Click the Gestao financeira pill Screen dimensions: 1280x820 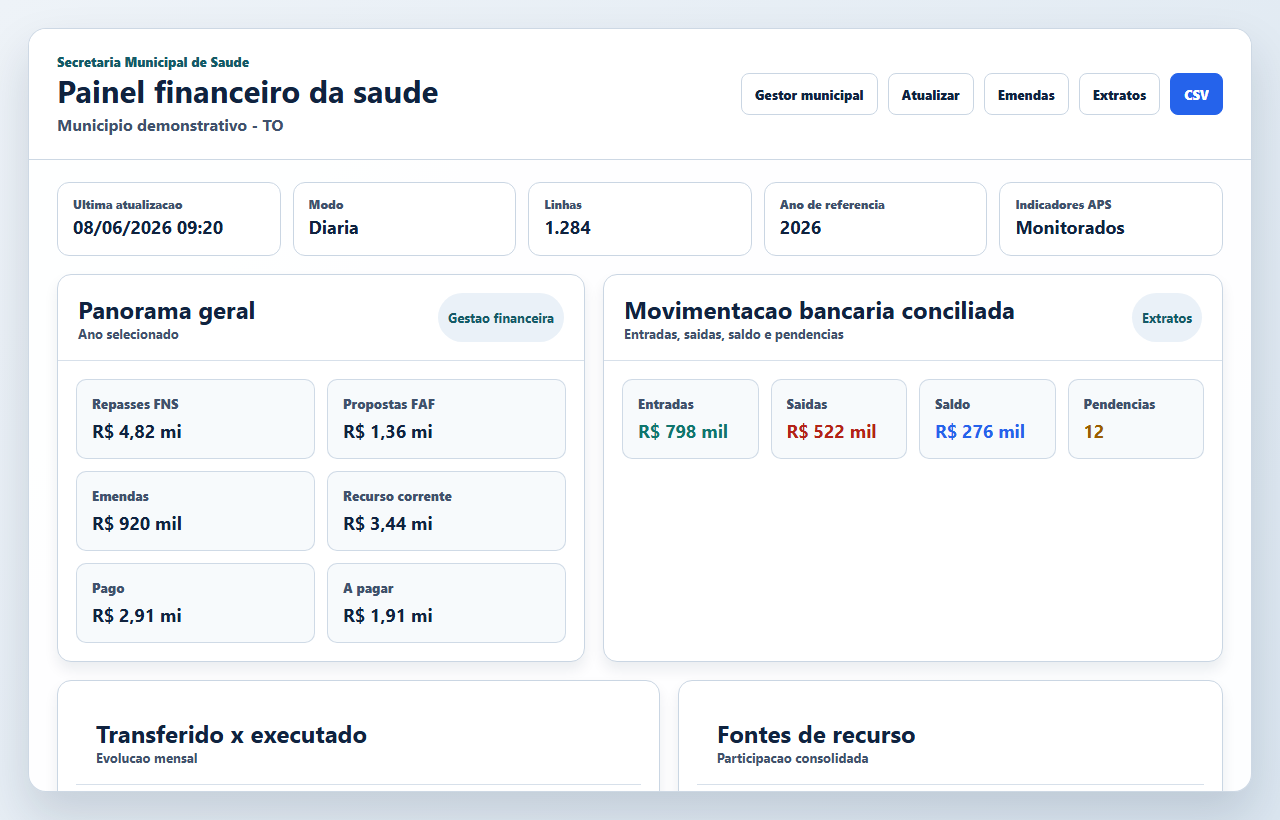pyautogui.click(x=501, y=318)
